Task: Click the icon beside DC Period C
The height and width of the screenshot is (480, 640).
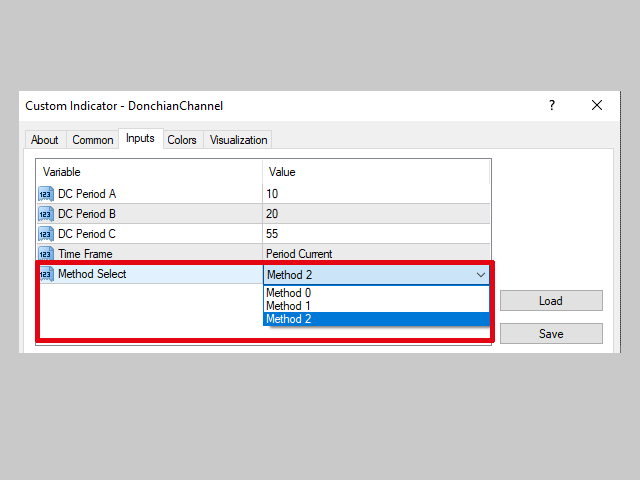Action: pyautogui.click(x=46, y=234)
